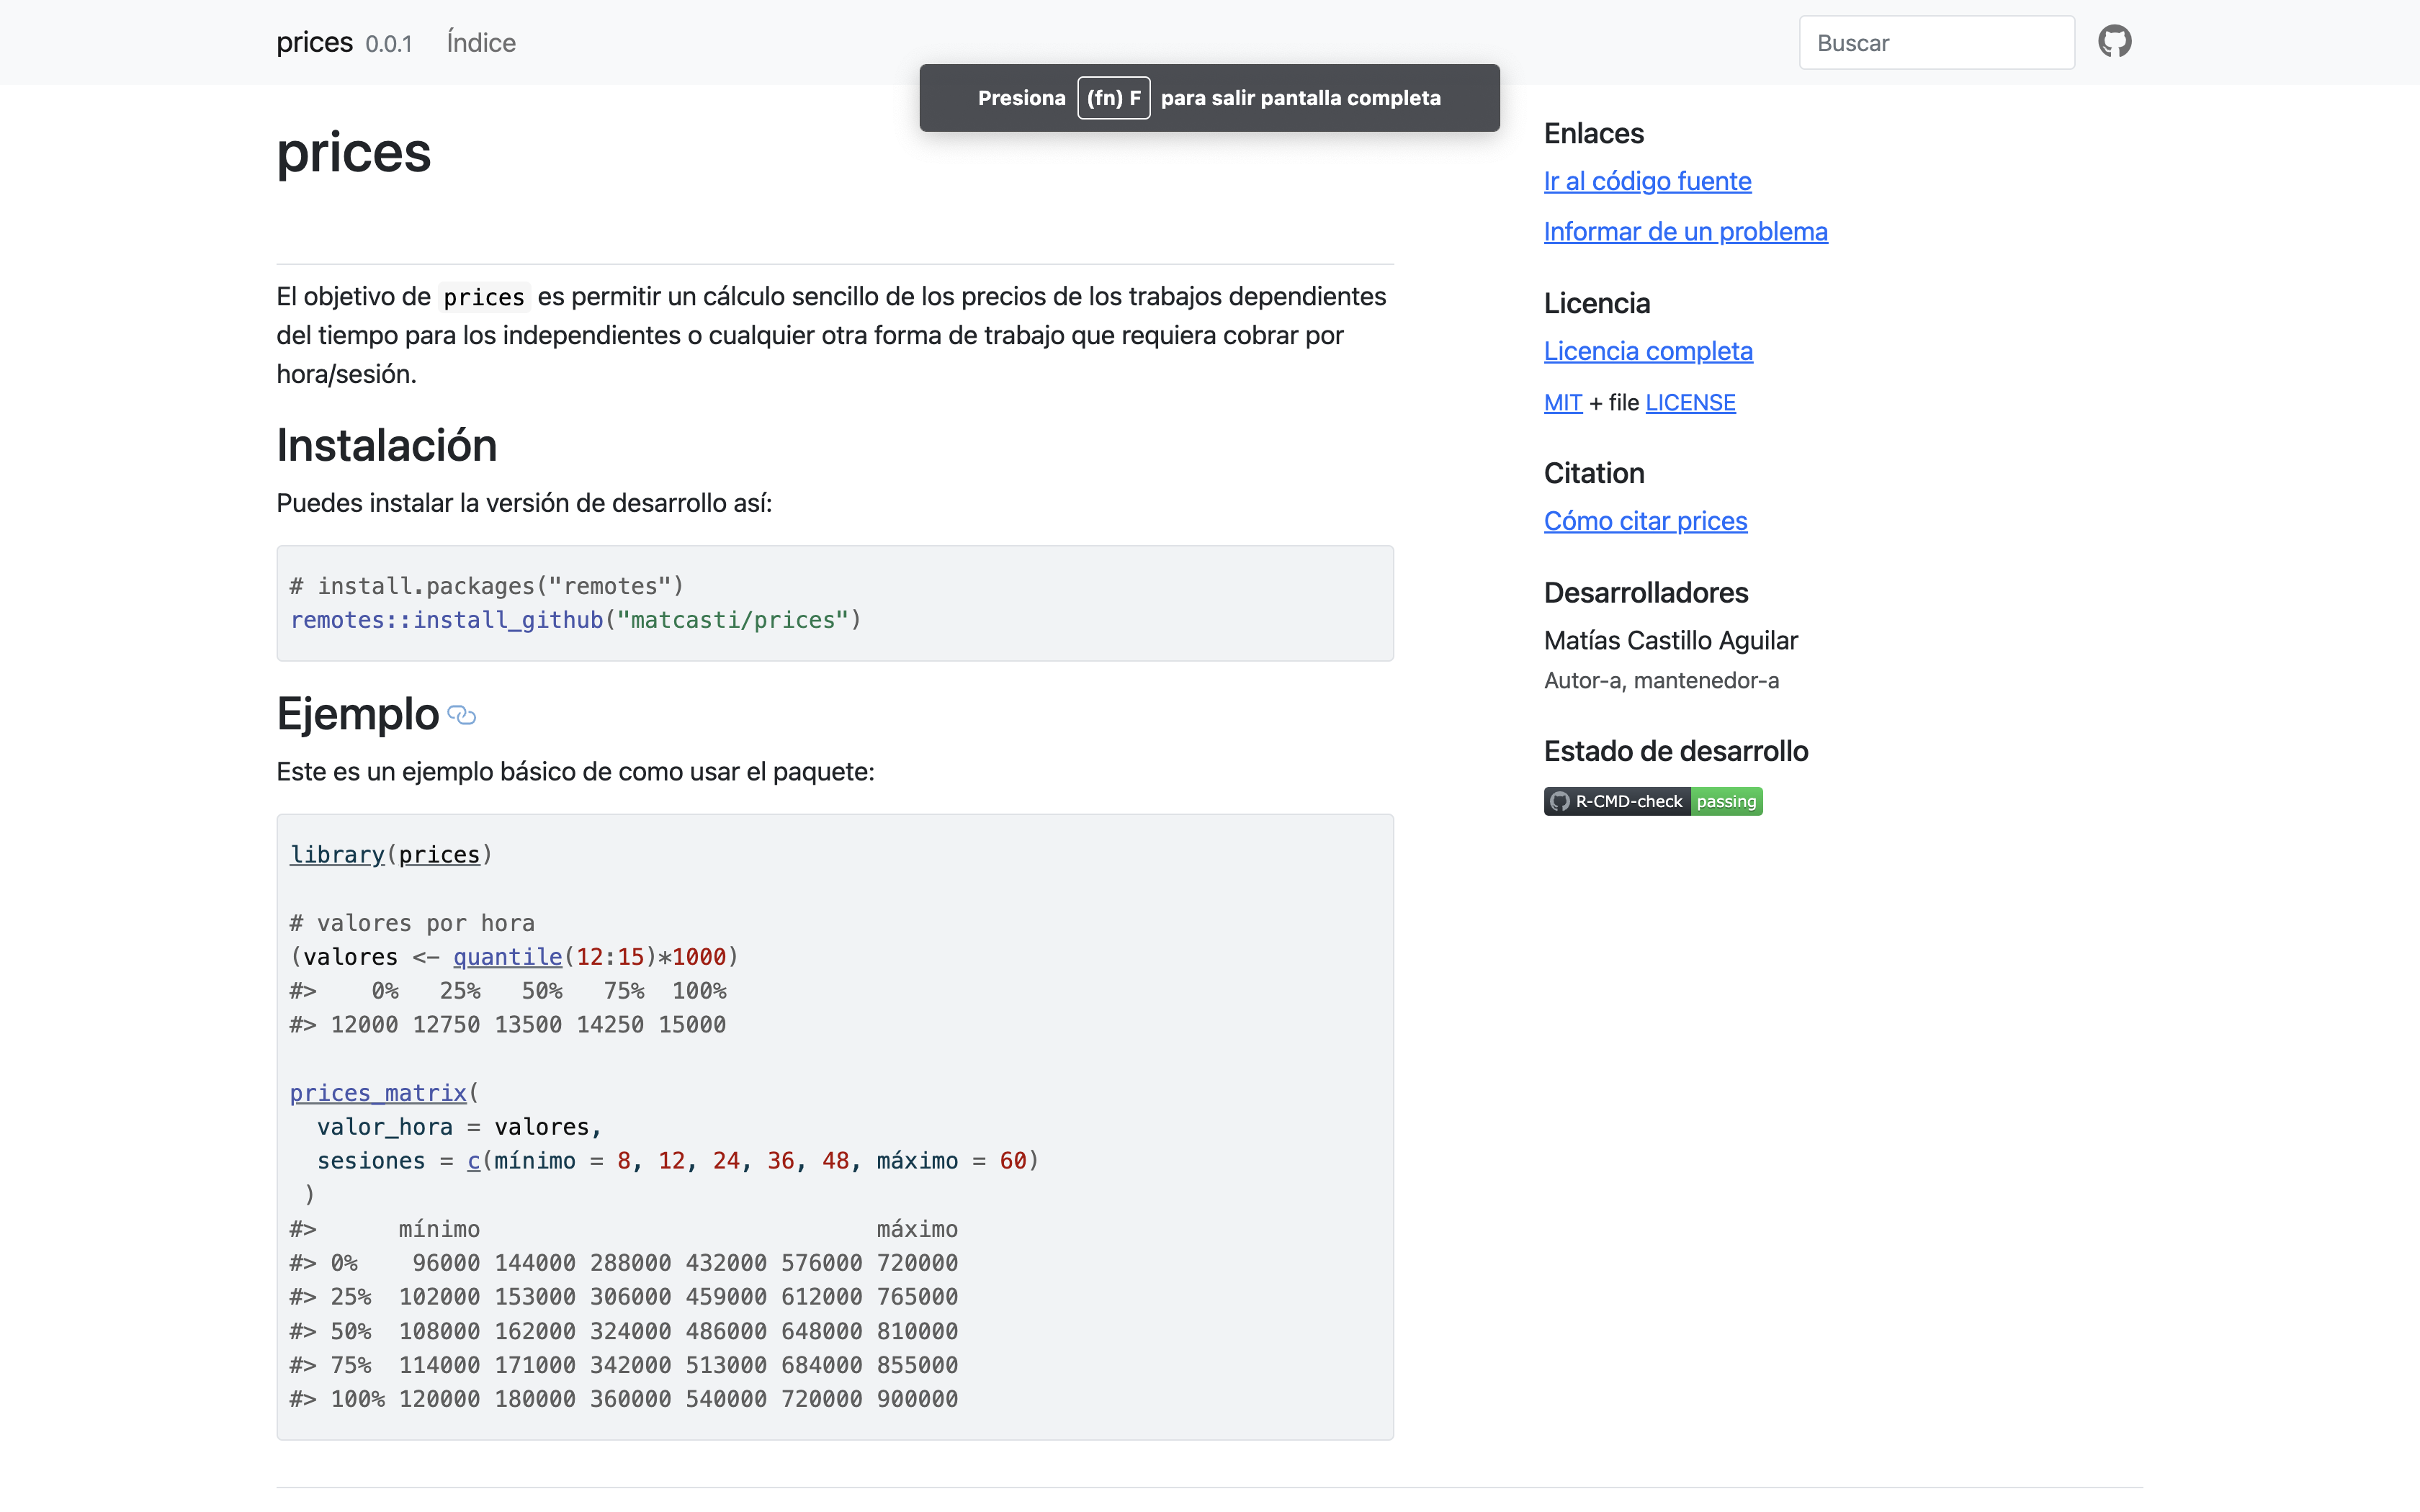Click the version number 0.0.1 label
This screenshot has width=2420, height=1512.
(x=388, y=44)
